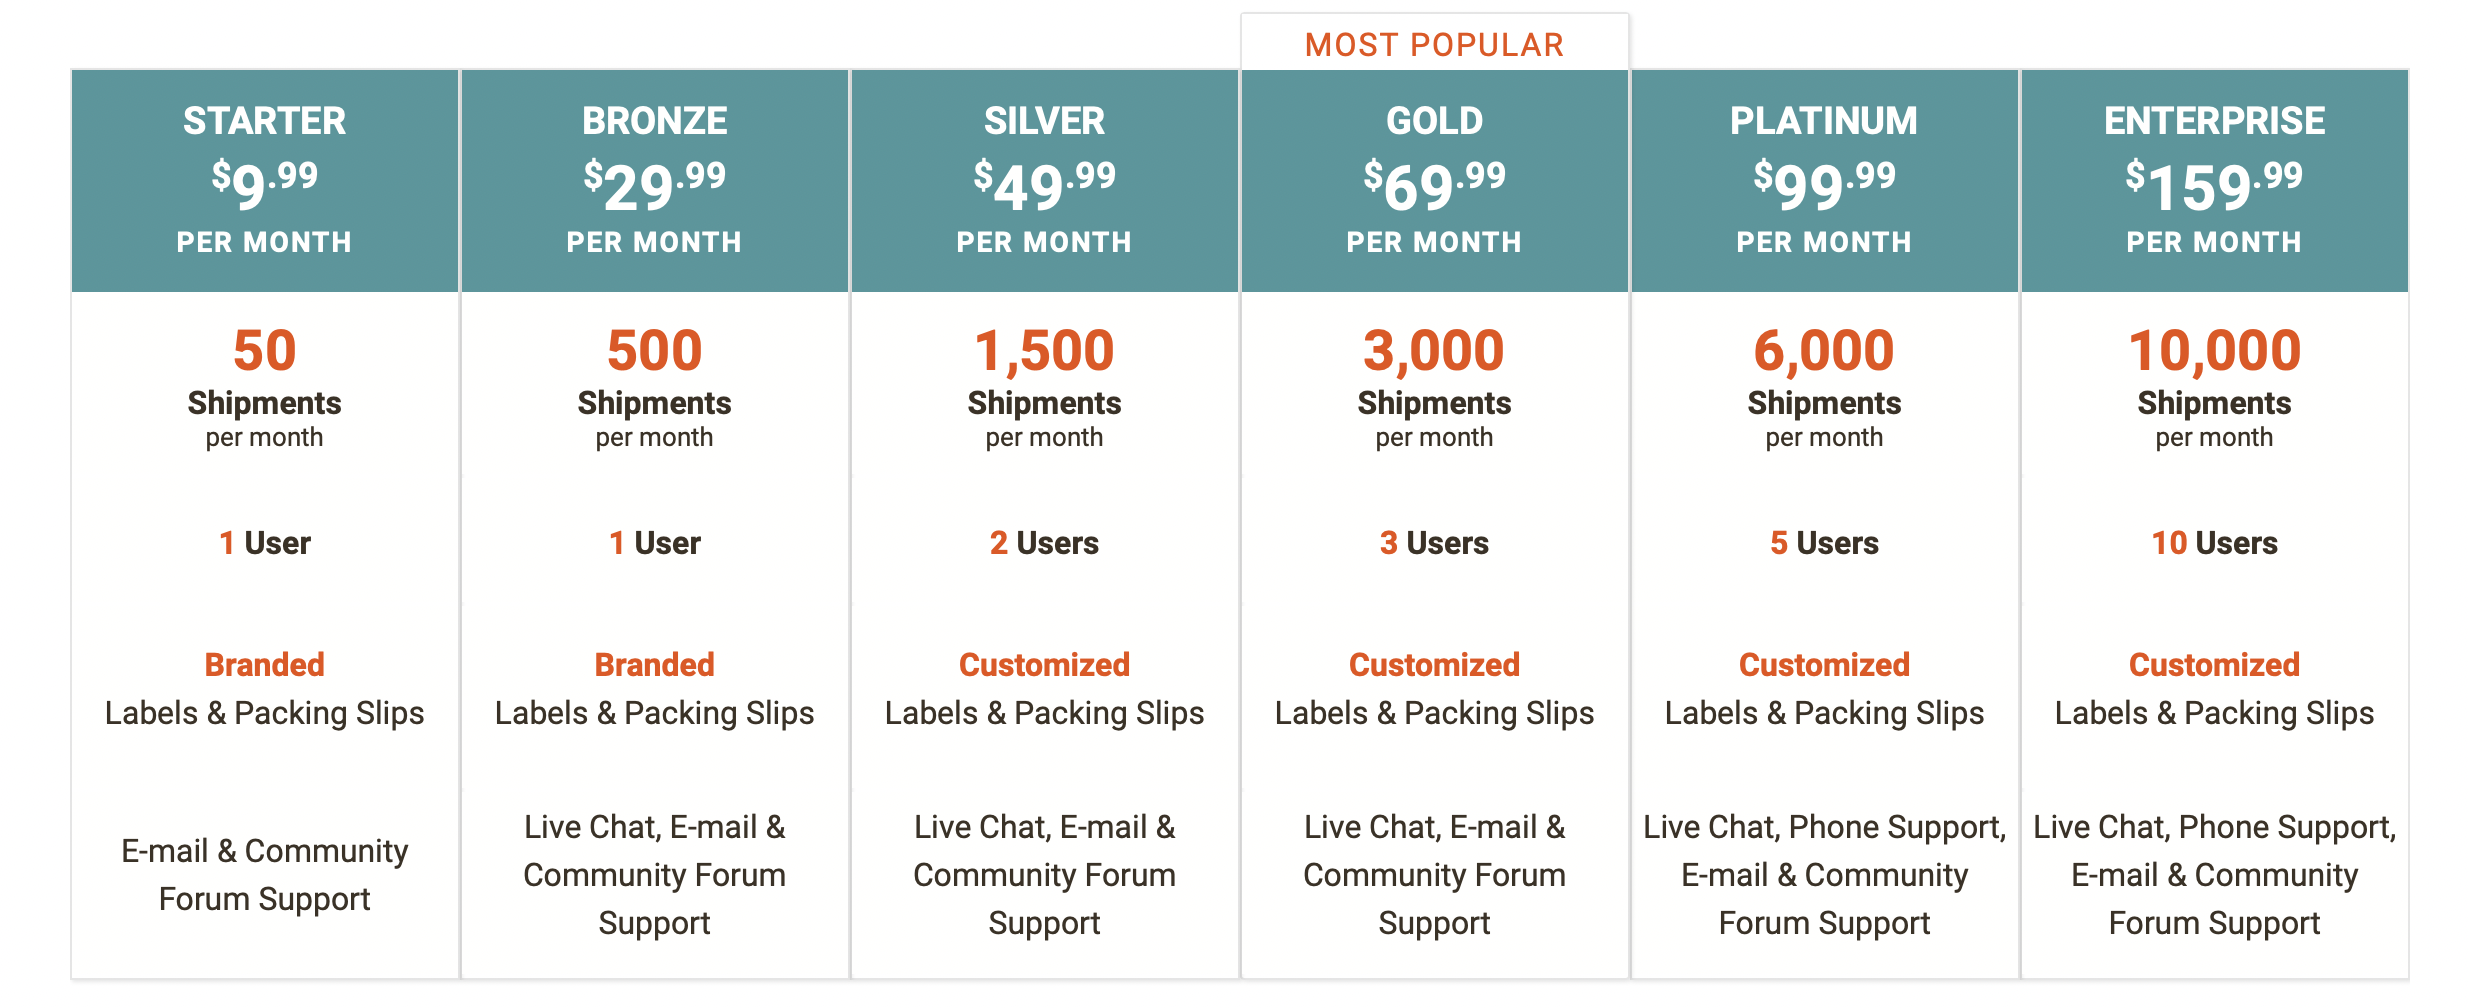This screenshot has width=2468, height=1008.
Task: Click Branded Labels under Starter plan
Action: pyautogui.click(x=265, y=689)
